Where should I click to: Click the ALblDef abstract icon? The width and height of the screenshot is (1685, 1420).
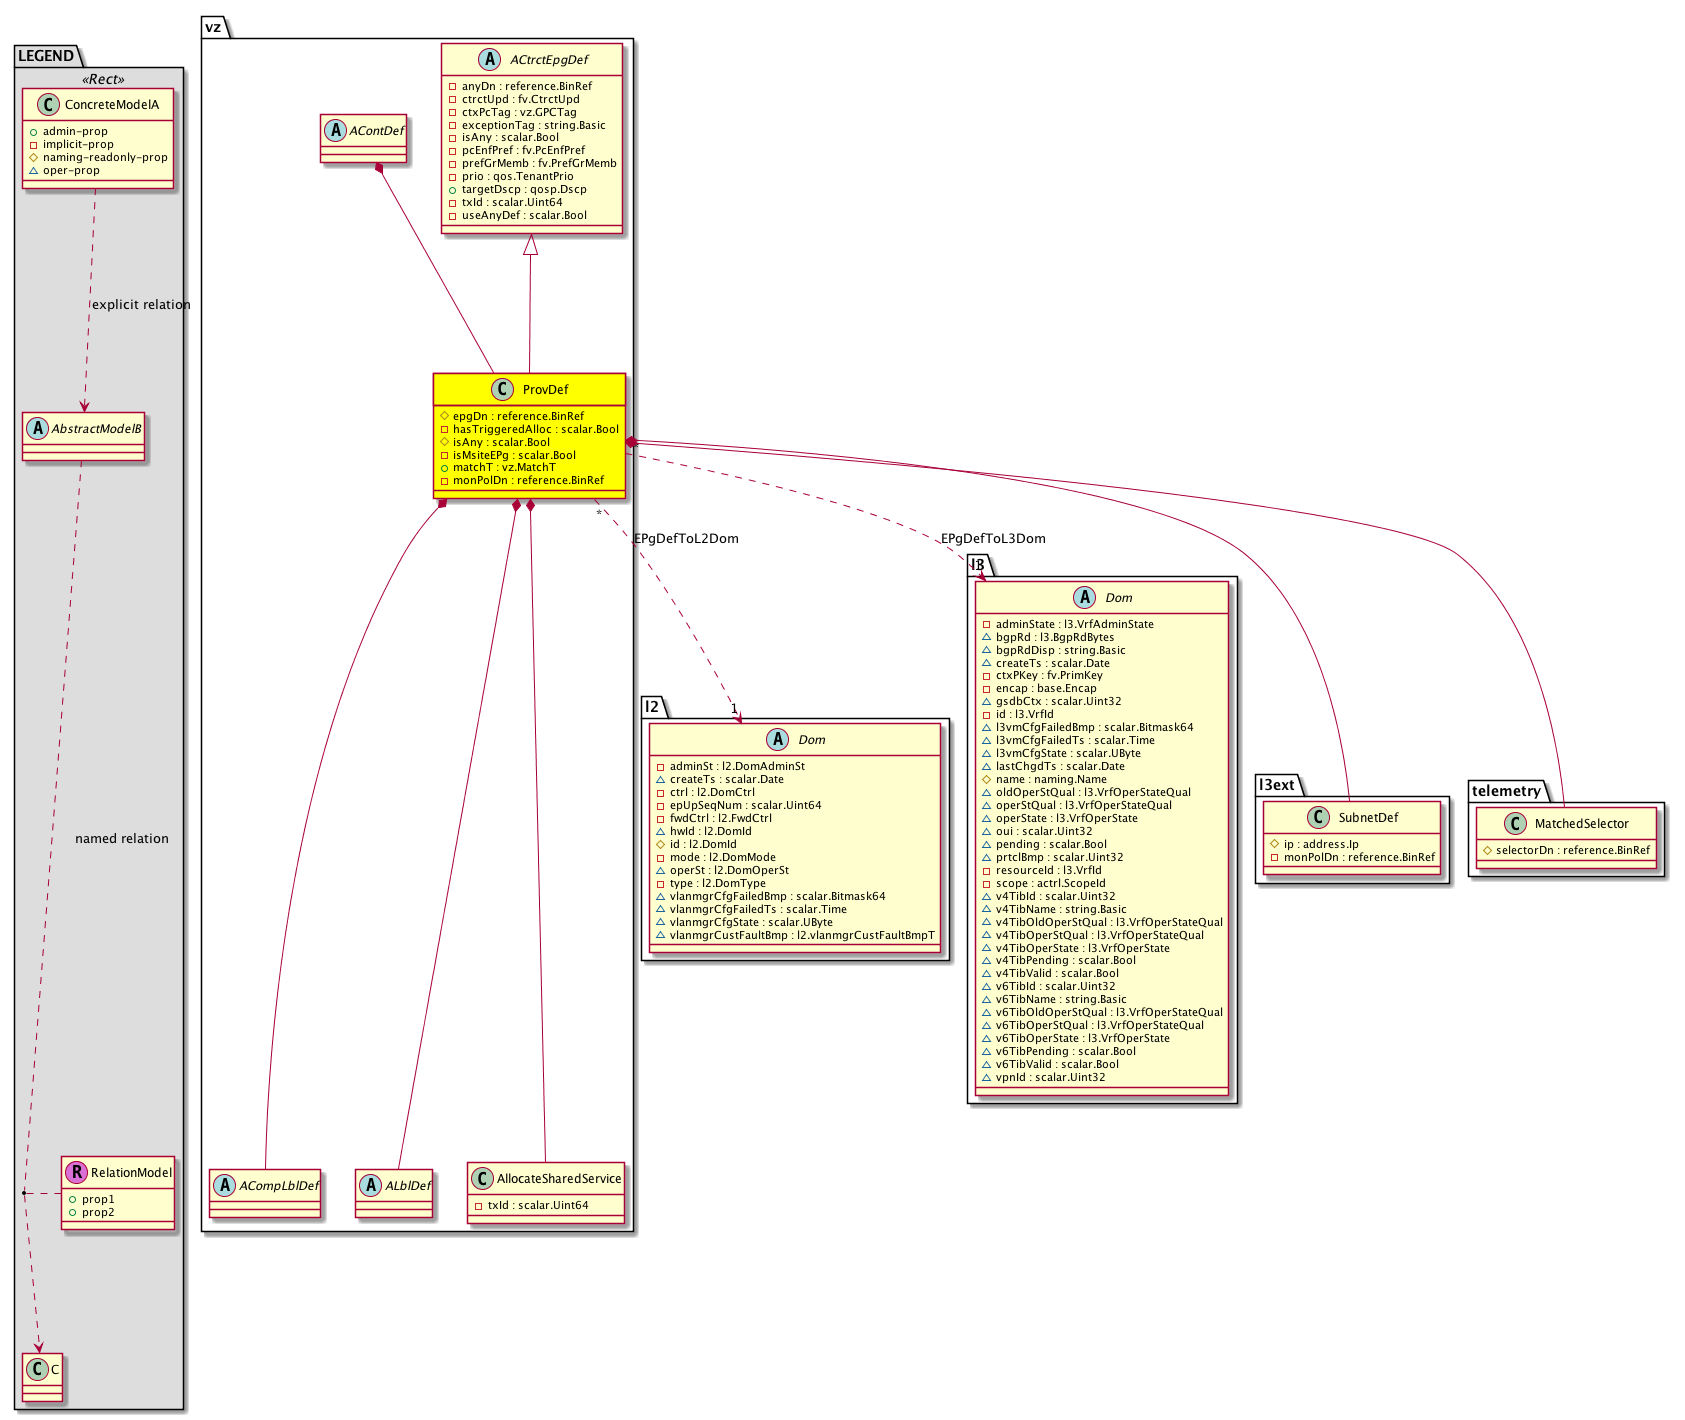tap(371, 1185)
